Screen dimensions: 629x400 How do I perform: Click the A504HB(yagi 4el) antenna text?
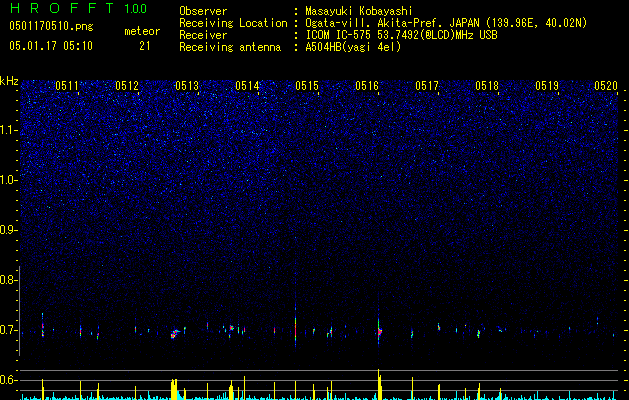pyautogui.click(x=353, y=47)
